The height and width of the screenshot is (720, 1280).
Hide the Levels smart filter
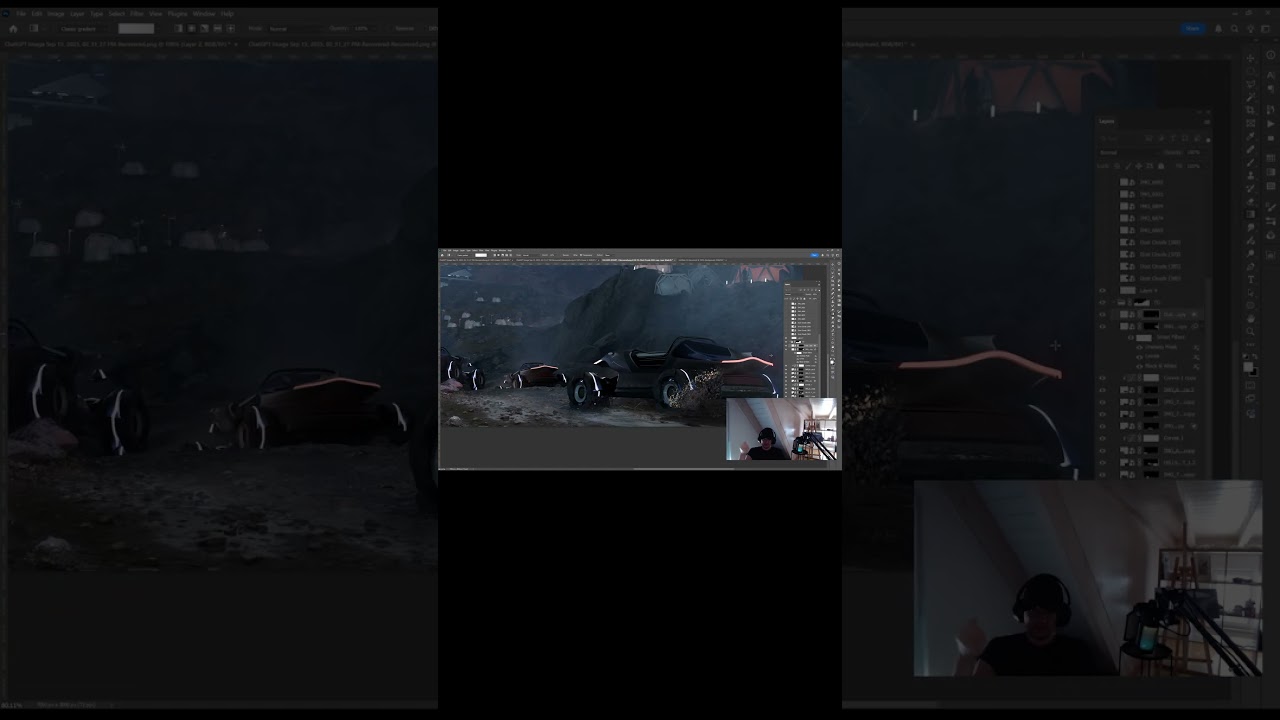1139,356
